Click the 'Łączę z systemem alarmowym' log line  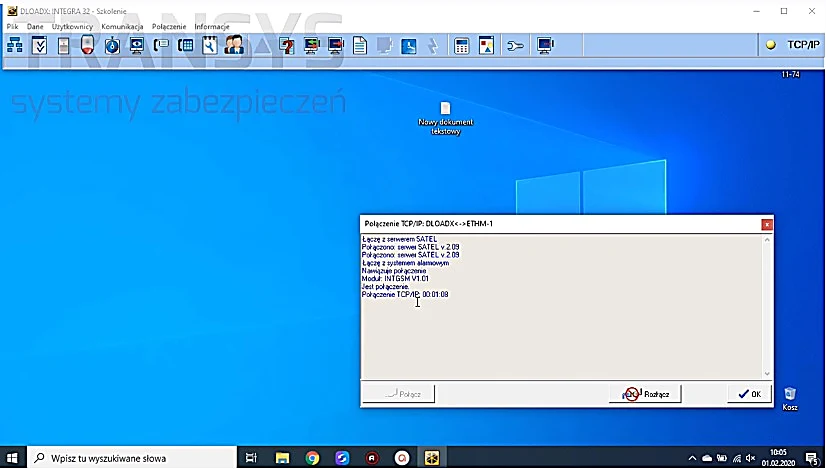click(406, 263)
